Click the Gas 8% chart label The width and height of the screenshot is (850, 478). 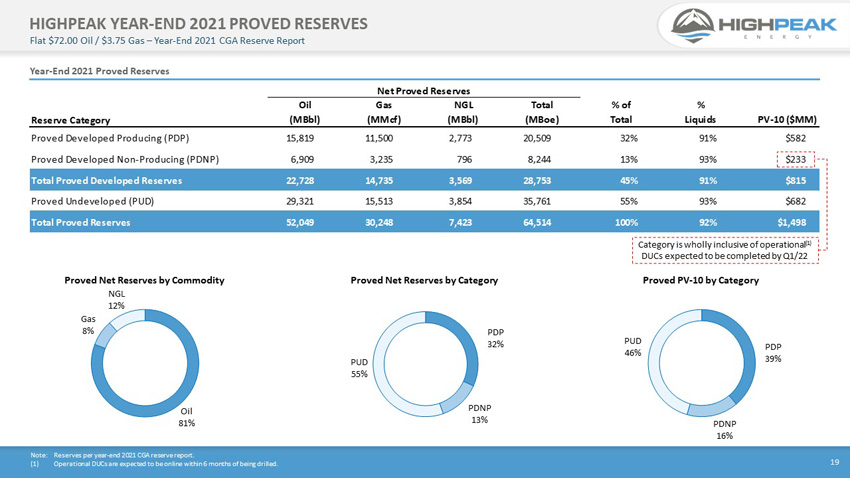(x=88, y=325)
